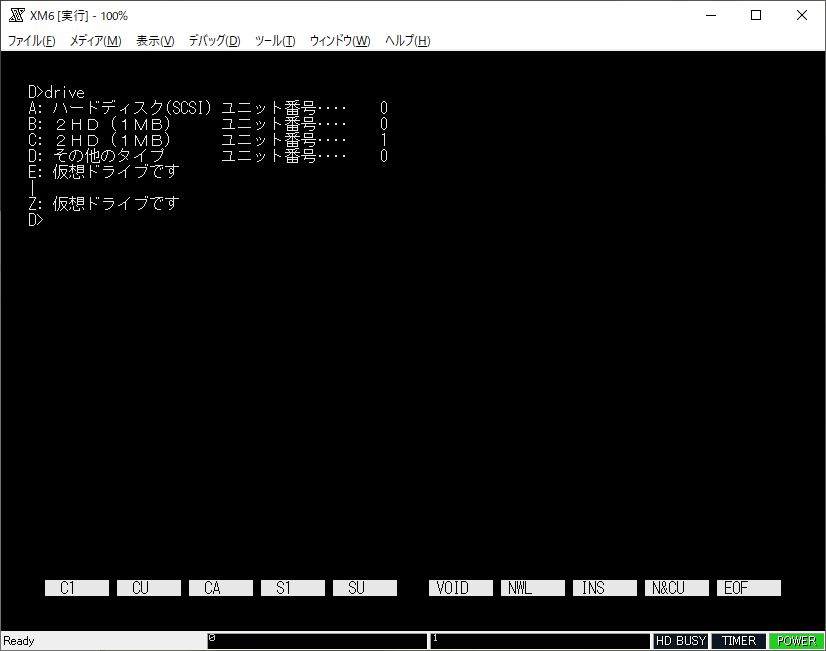This screenshot has width=826, height=651.
Task: Click the CU function key label
Action: click(149, 588)
